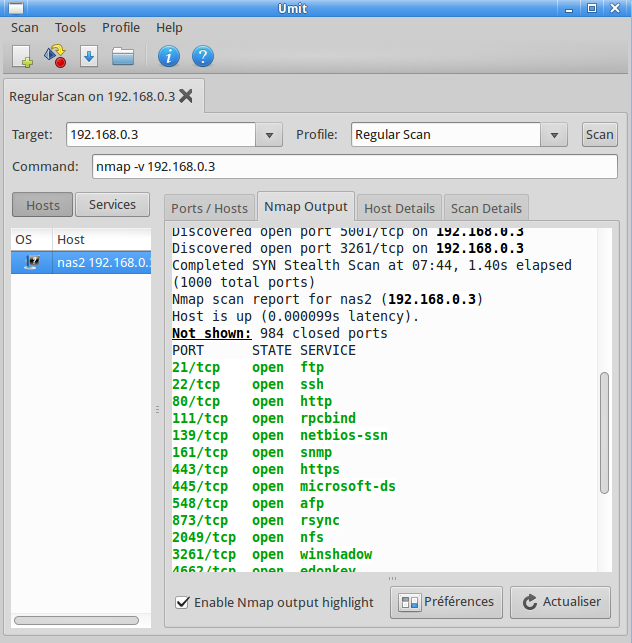Click the hosts list horizontal scrollbar
Image resolution: width=632 pixels, height=643 pixels.
pyautogui.click(x=76, y=620)
